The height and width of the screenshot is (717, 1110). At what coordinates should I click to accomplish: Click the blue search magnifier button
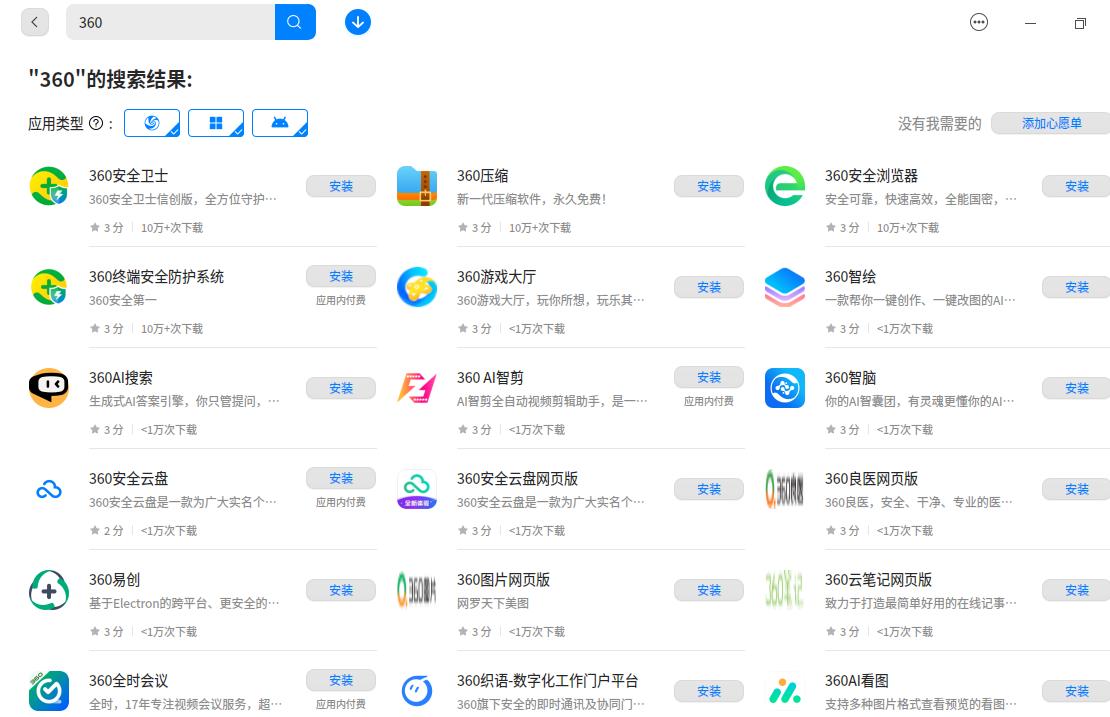click(x=294, y=22)
